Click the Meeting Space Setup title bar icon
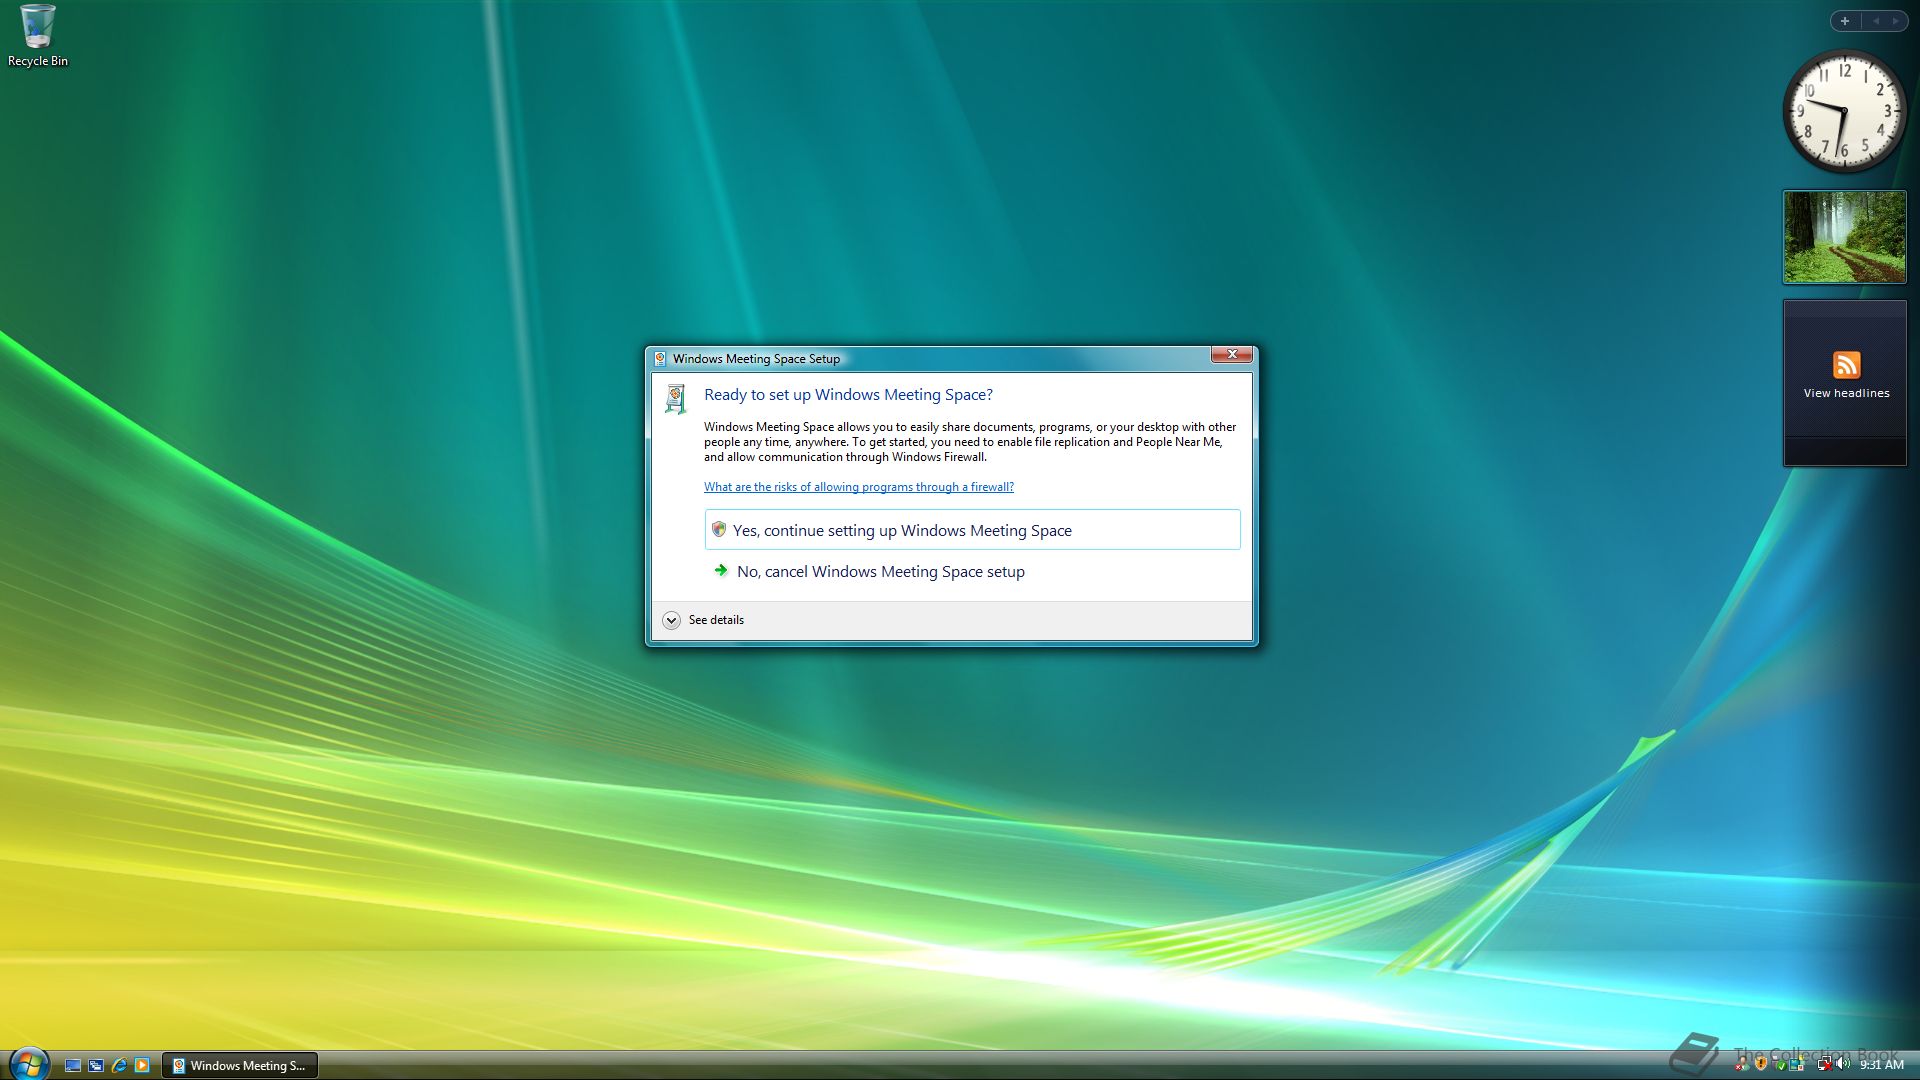 tap(660, 359)
